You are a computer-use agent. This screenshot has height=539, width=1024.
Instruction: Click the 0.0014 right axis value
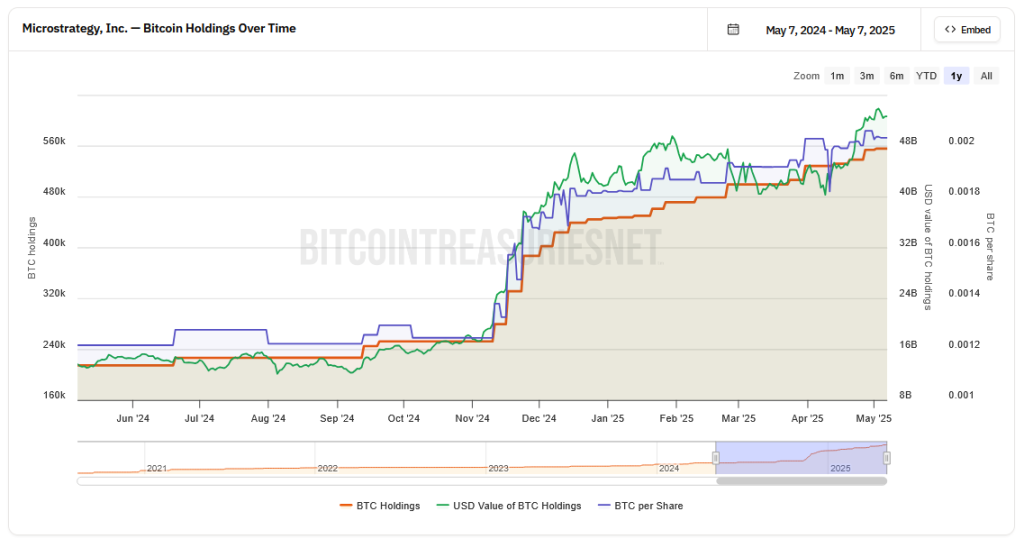click(964, 293)
